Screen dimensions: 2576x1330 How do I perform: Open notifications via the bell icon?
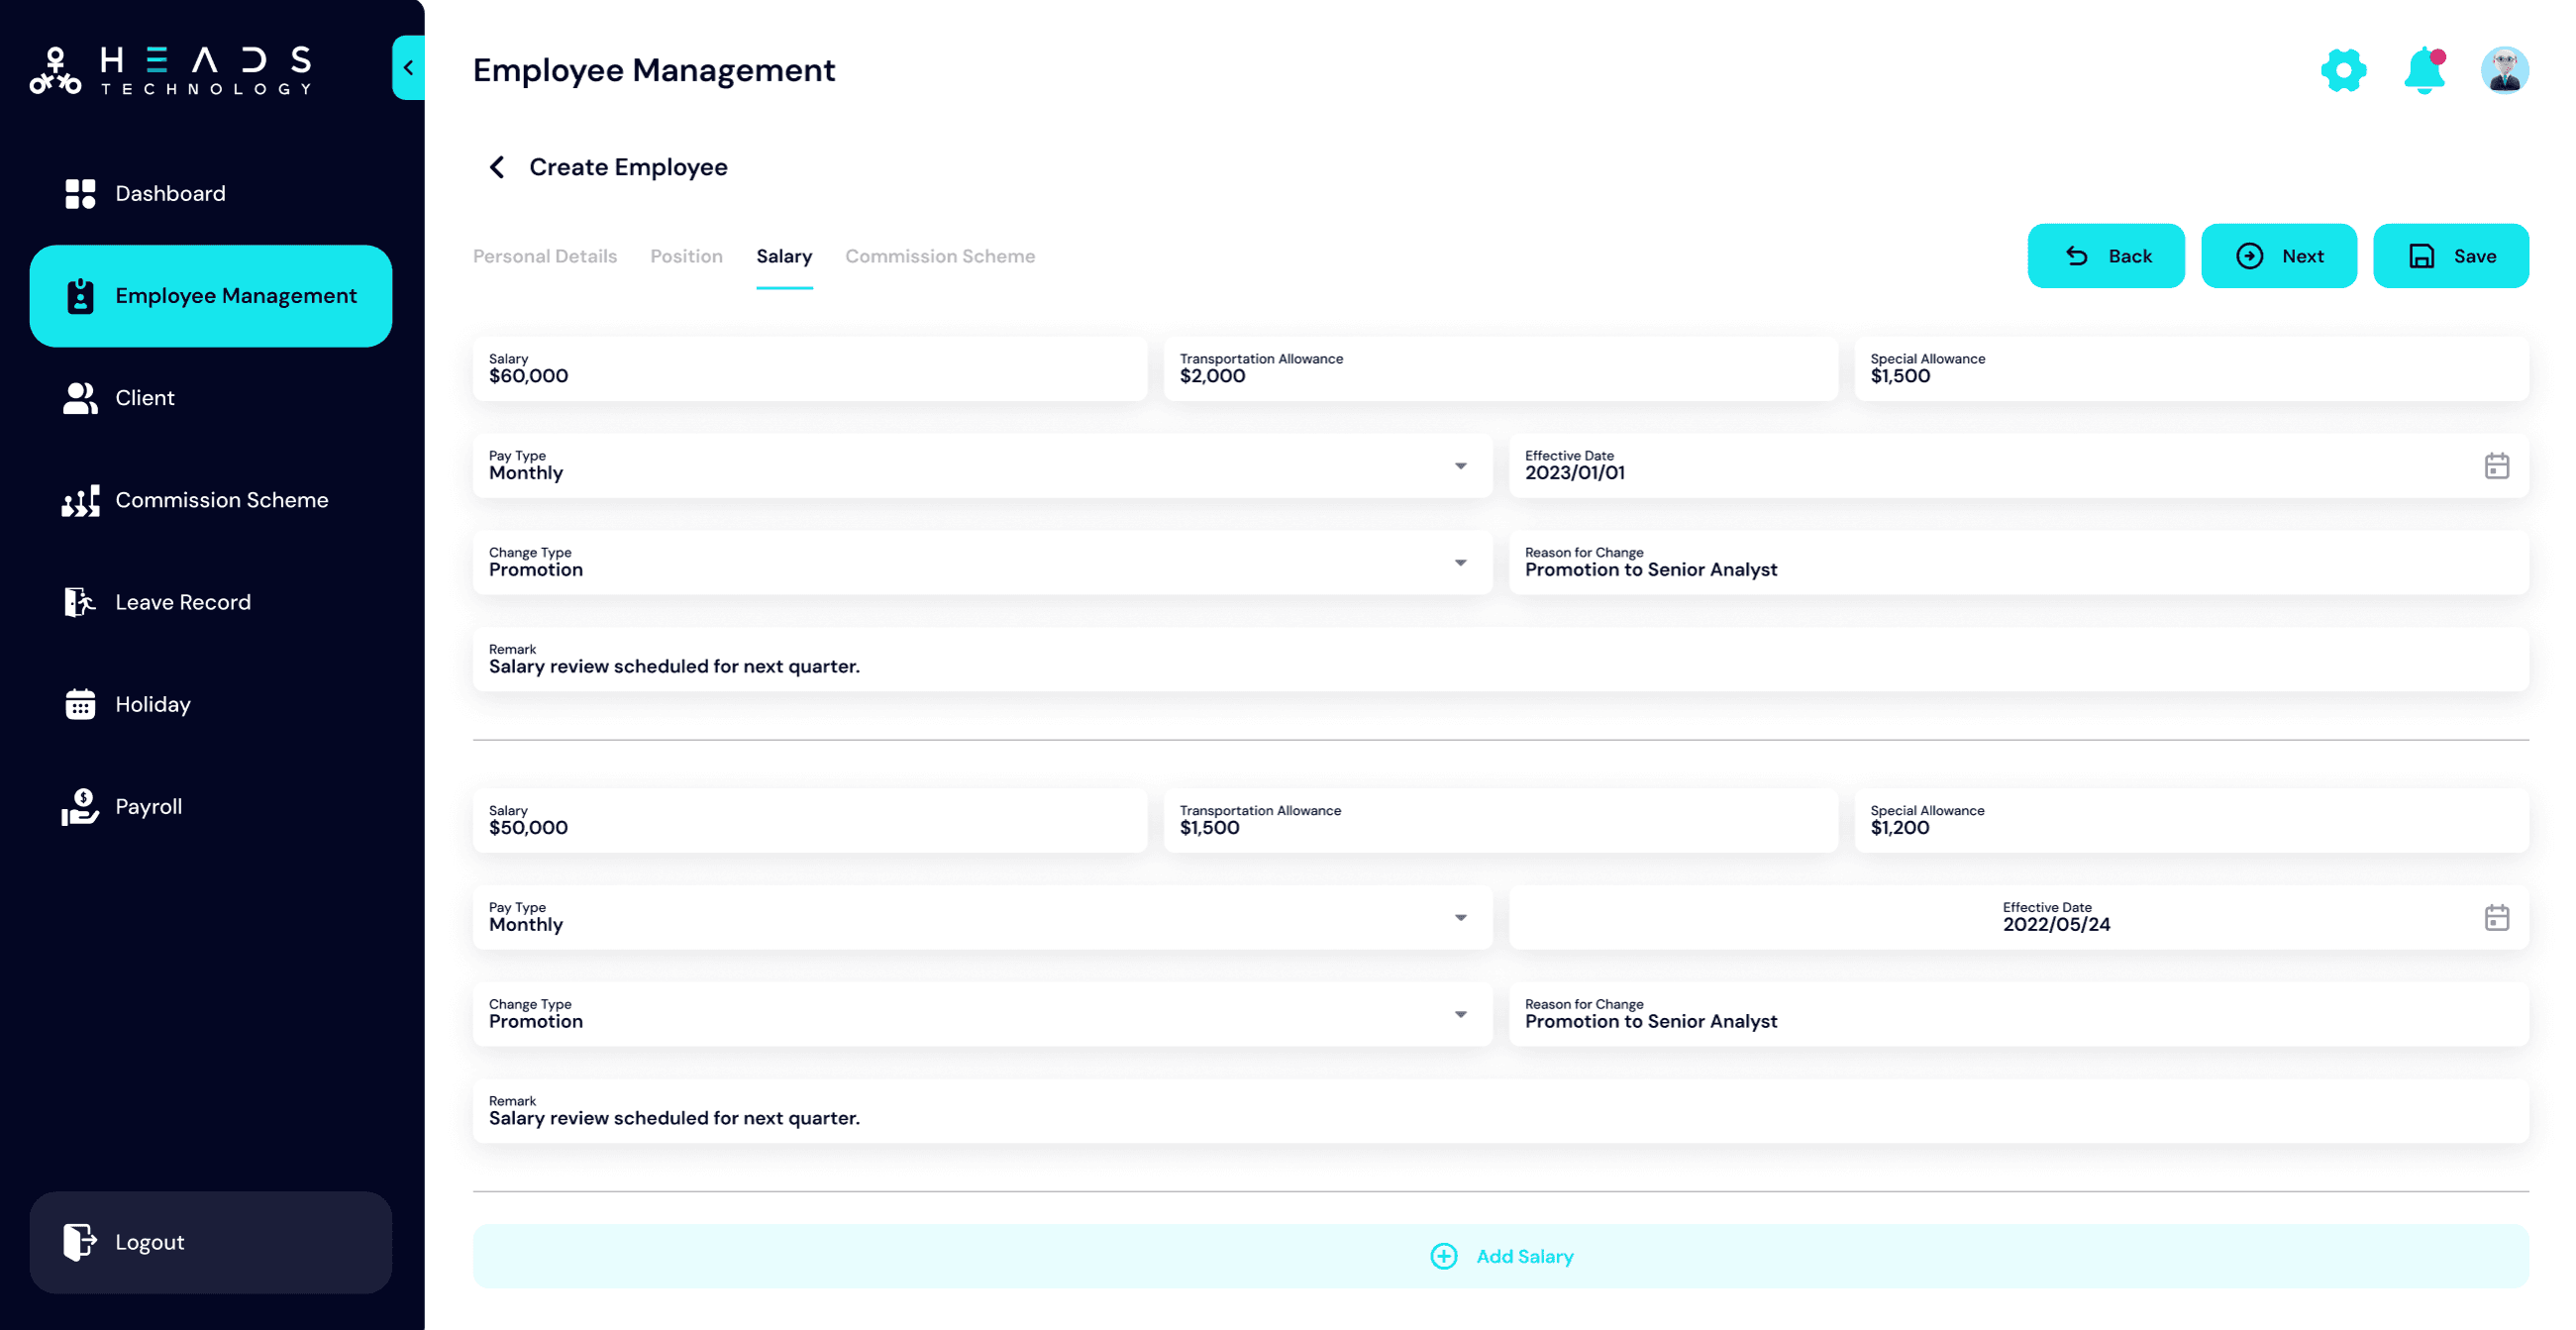[x=2424, y=69]
